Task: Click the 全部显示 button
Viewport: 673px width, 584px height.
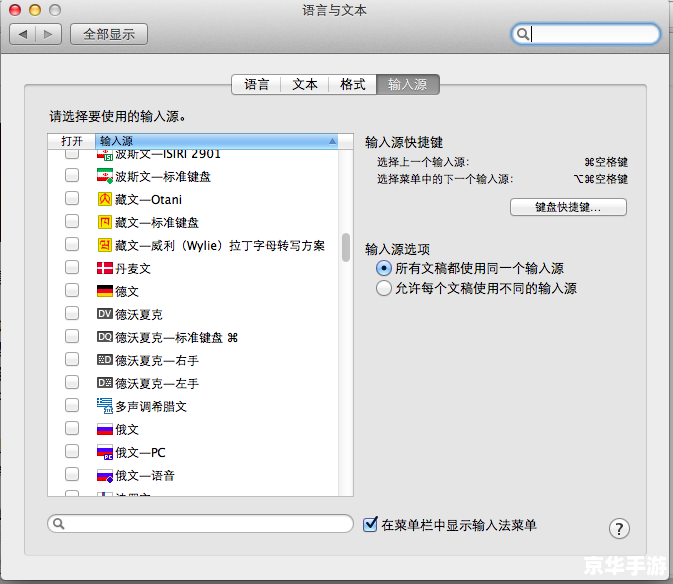Action: point(109,34)
